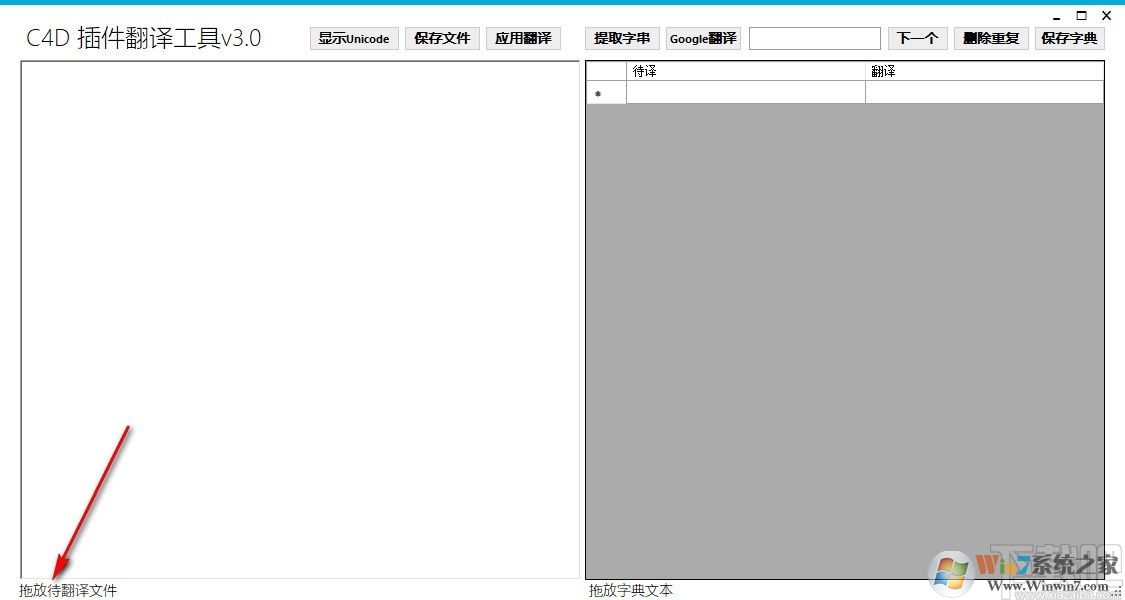Viewport: 1125px width, 600px height.
Task: Click 删除重复 to remove duplicates
Action: 990,38
